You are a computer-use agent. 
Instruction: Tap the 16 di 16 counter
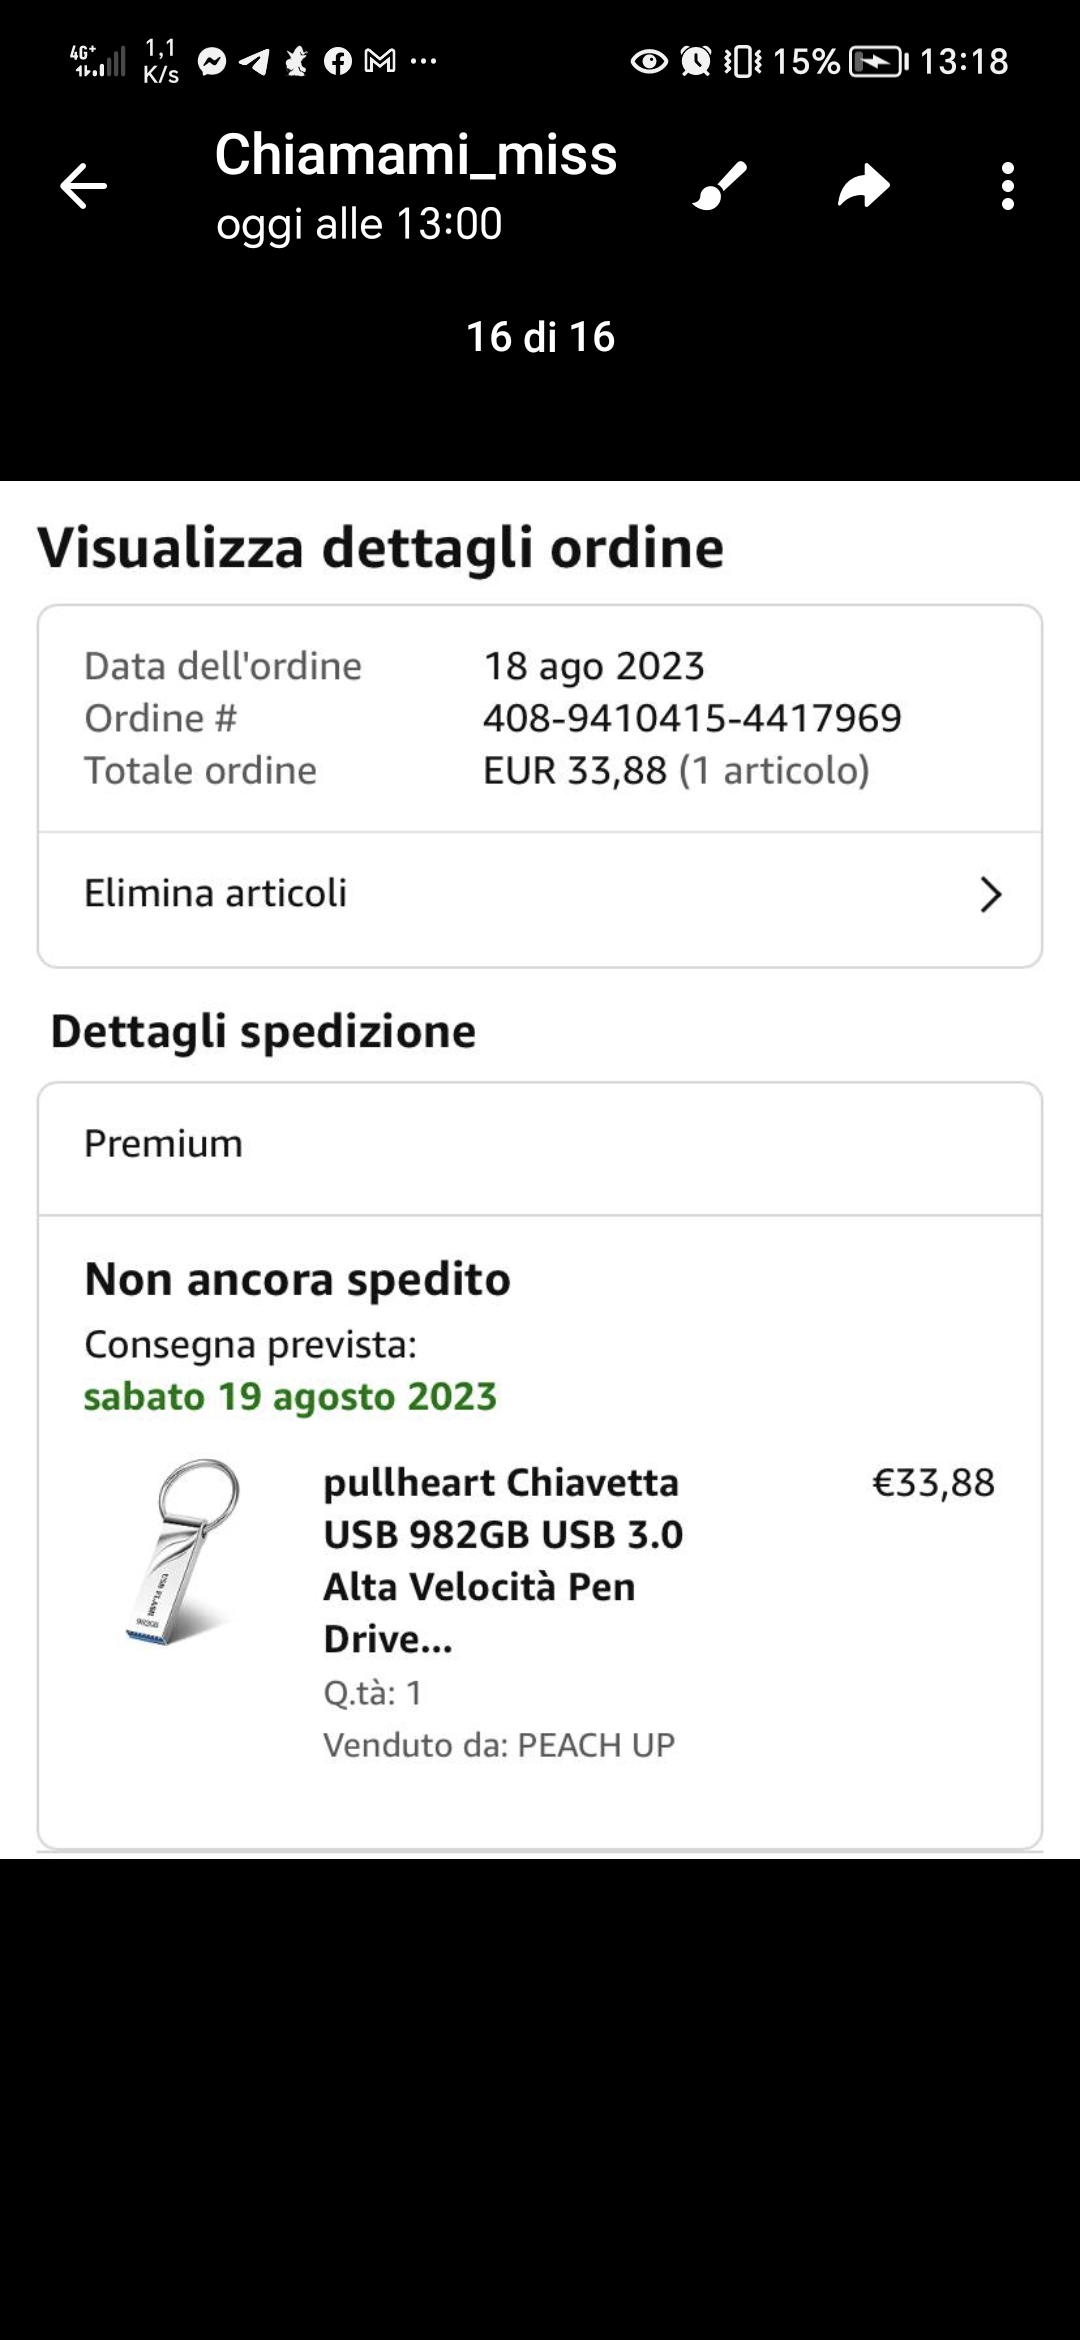tap(540, 337)
